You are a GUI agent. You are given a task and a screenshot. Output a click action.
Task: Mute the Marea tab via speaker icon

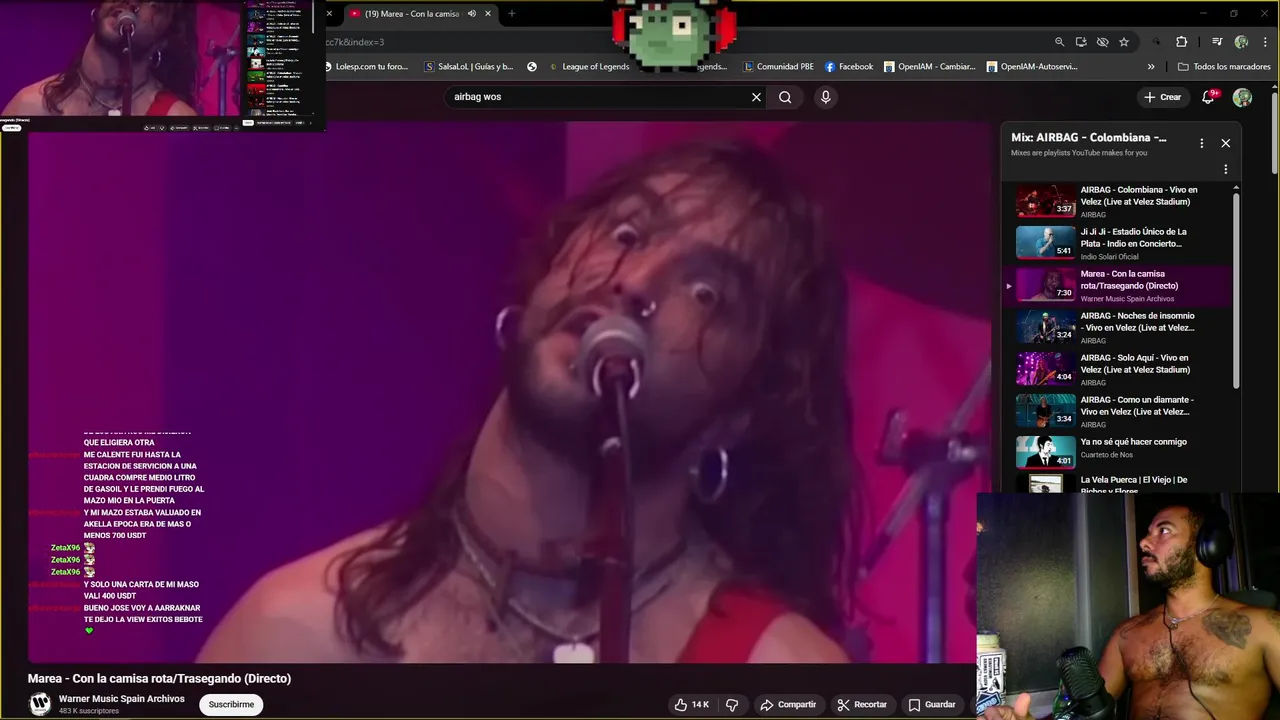(472, 14)
